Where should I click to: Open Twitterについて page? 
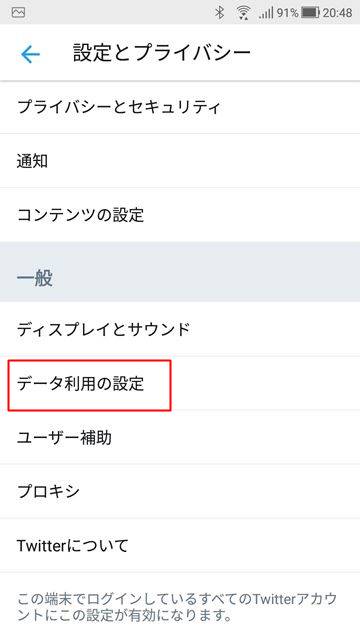tap(180, 545)
